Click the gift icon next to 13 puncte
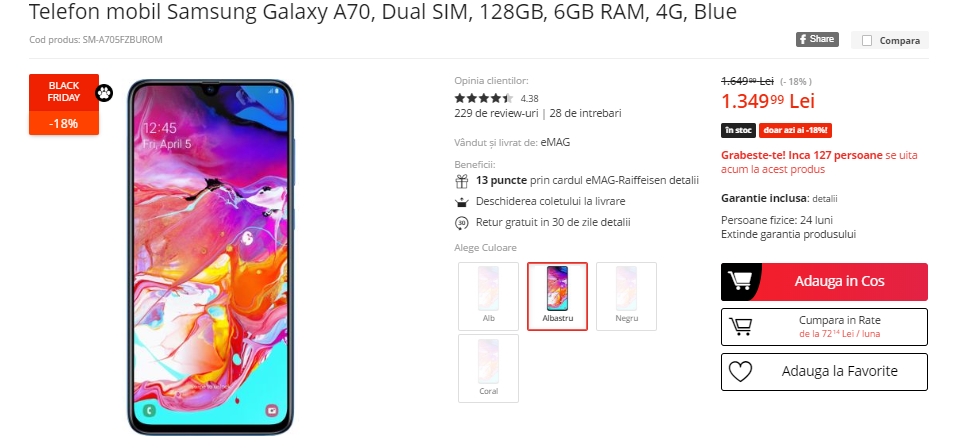Image resolution: width=958 pixels, height=448 pixels. (x=462, y=182)
